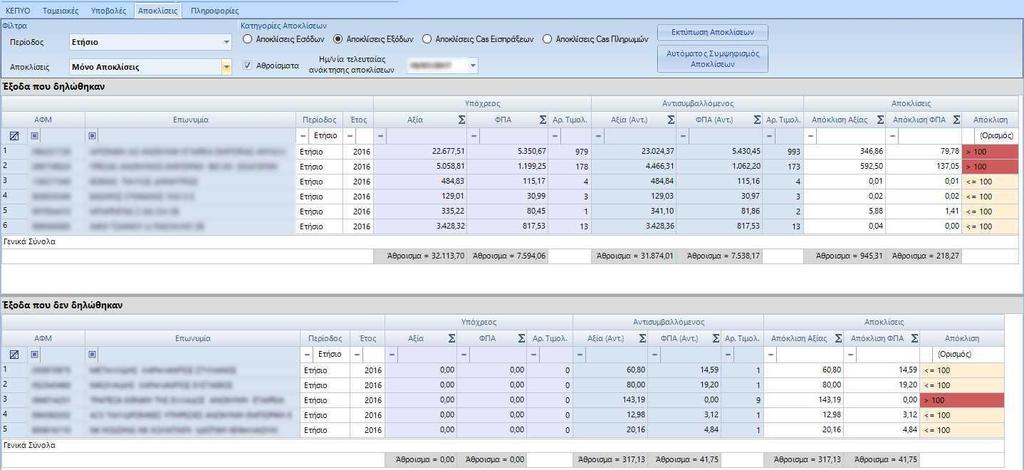Image resolution: width=1024 pixels, height=470 pixels.
Task: Click equals operator icon of Περίοδος filter in Έξοδα που δεν δηλώθηκαν
Action: (308, 354)
